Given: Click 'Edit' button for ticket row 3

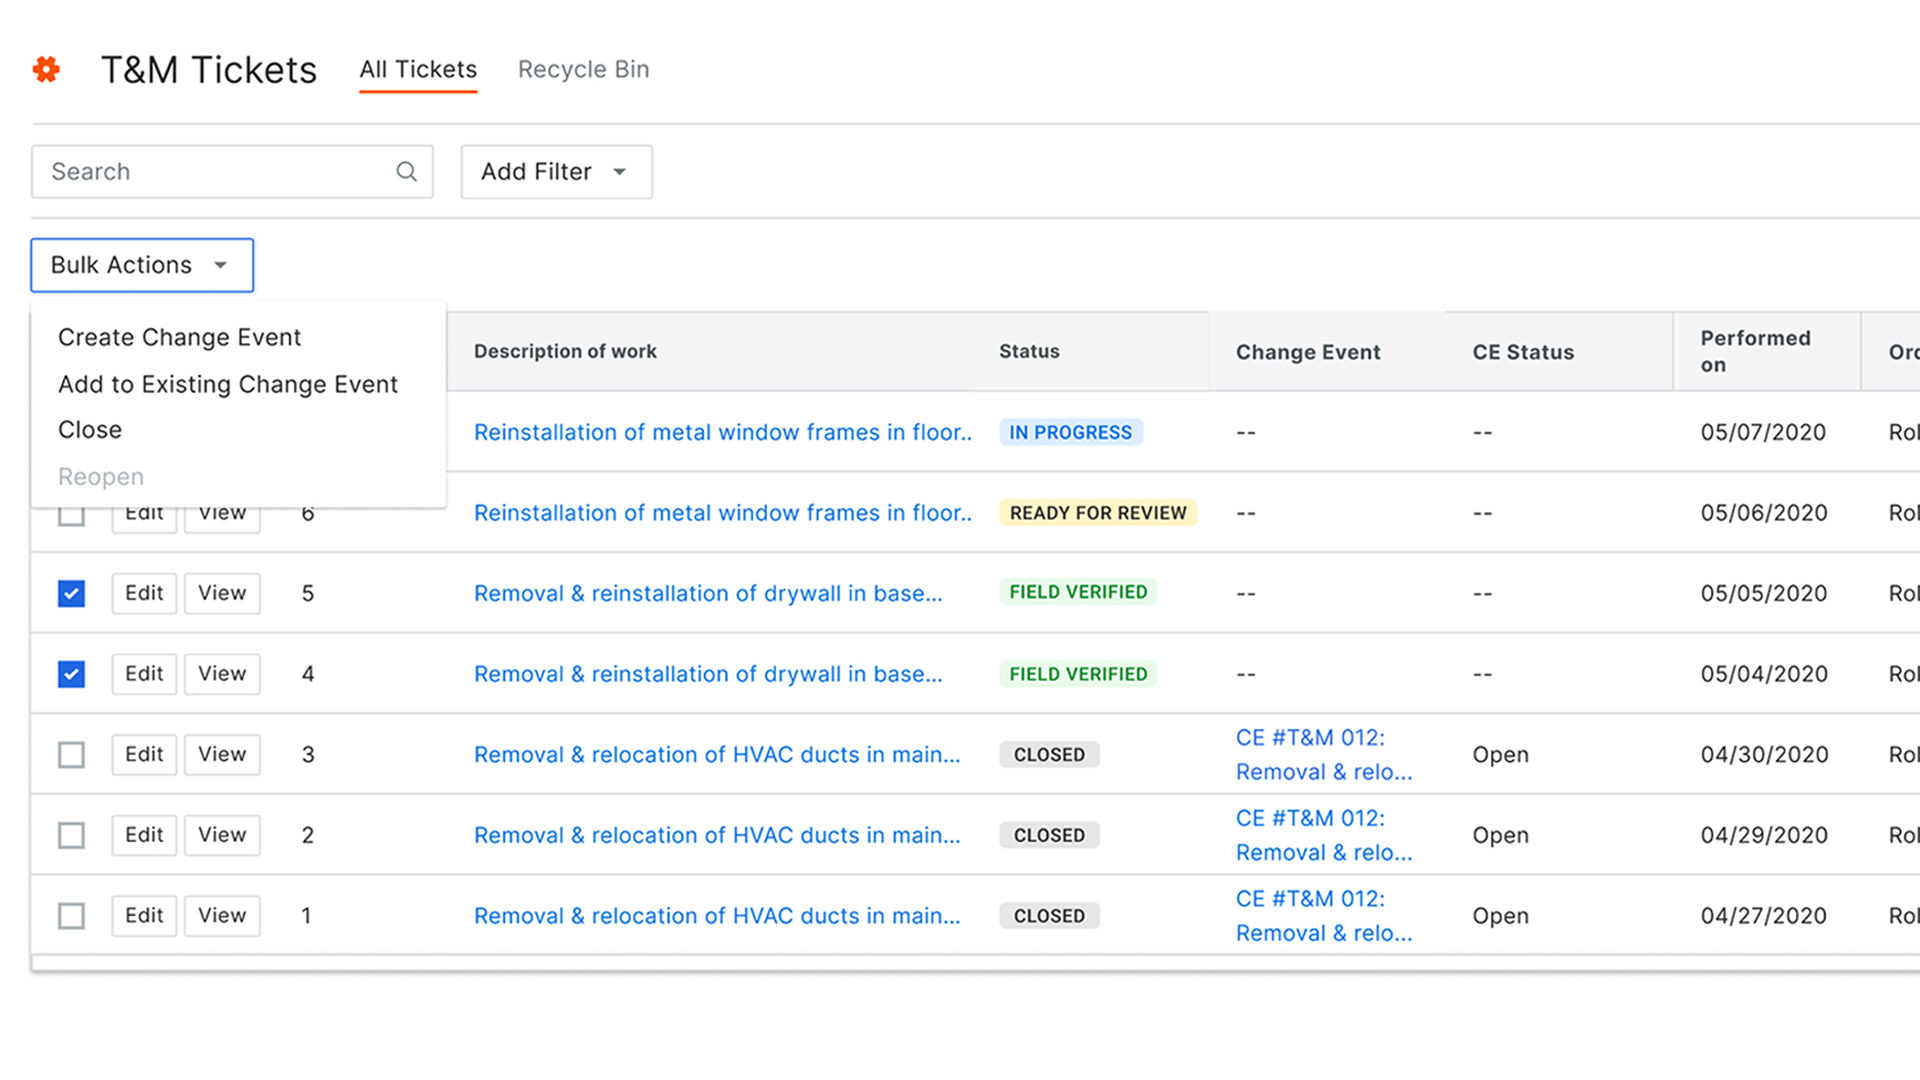Looking at the screenshot, I should point(144,753).
